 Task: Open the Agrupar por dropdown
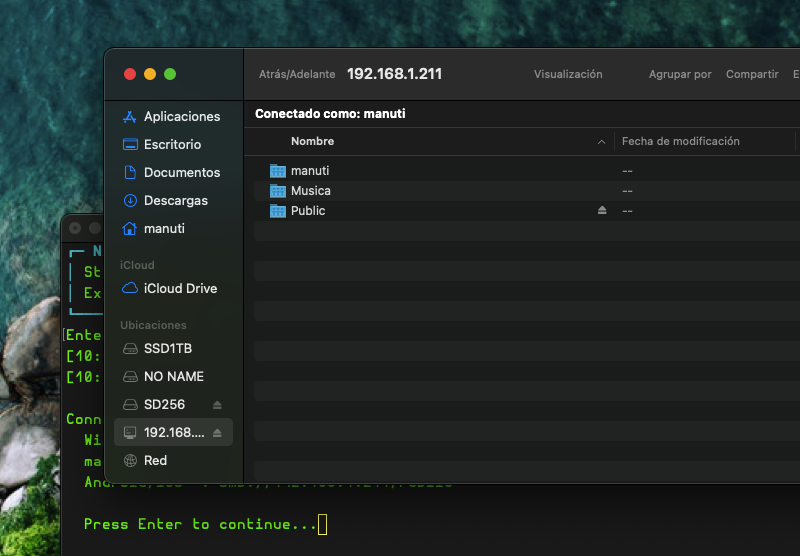pyautogui.click(x=680, y=74)
